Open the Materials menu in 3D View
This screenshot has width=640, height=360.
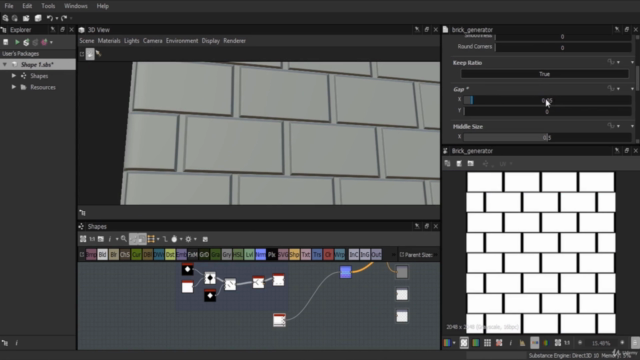(x=109, y=41)
